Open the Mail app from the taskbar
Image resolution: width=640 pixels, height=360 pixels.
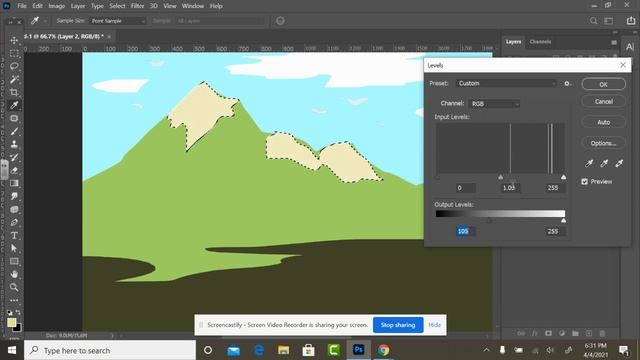click(233, 350)
